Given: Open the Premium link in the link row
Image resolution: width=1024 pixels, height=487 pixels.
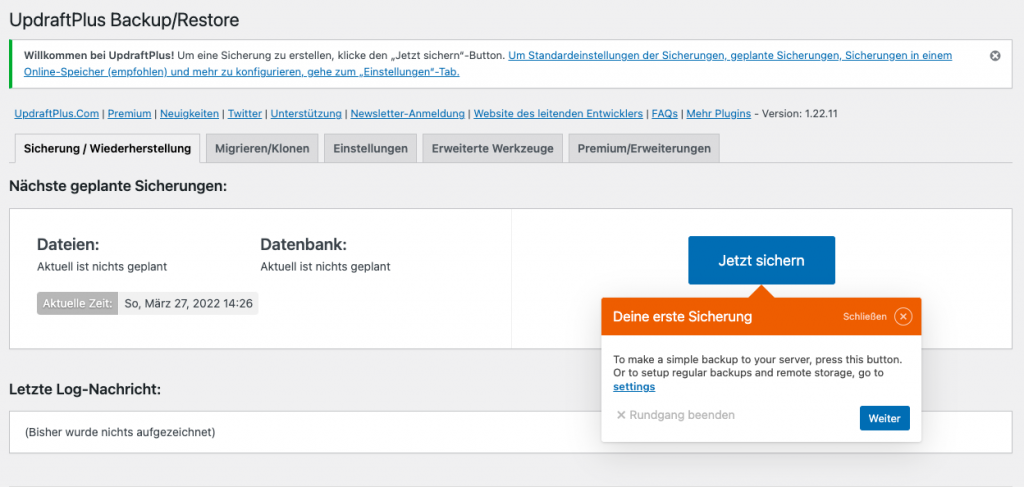Looking at the screenshot, I should (x=129, y=114).
